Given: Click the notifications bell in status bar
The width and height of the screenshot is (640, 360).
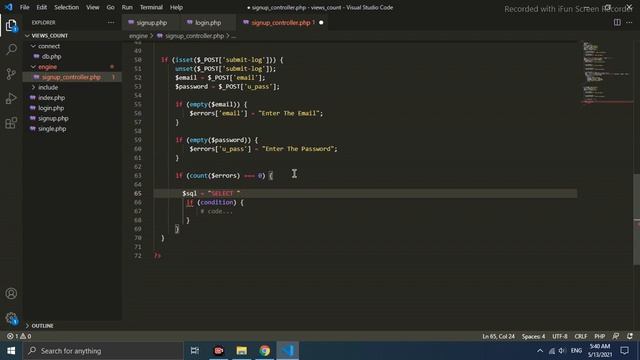Looking at the screenshot, I should (x=630, y=336).
